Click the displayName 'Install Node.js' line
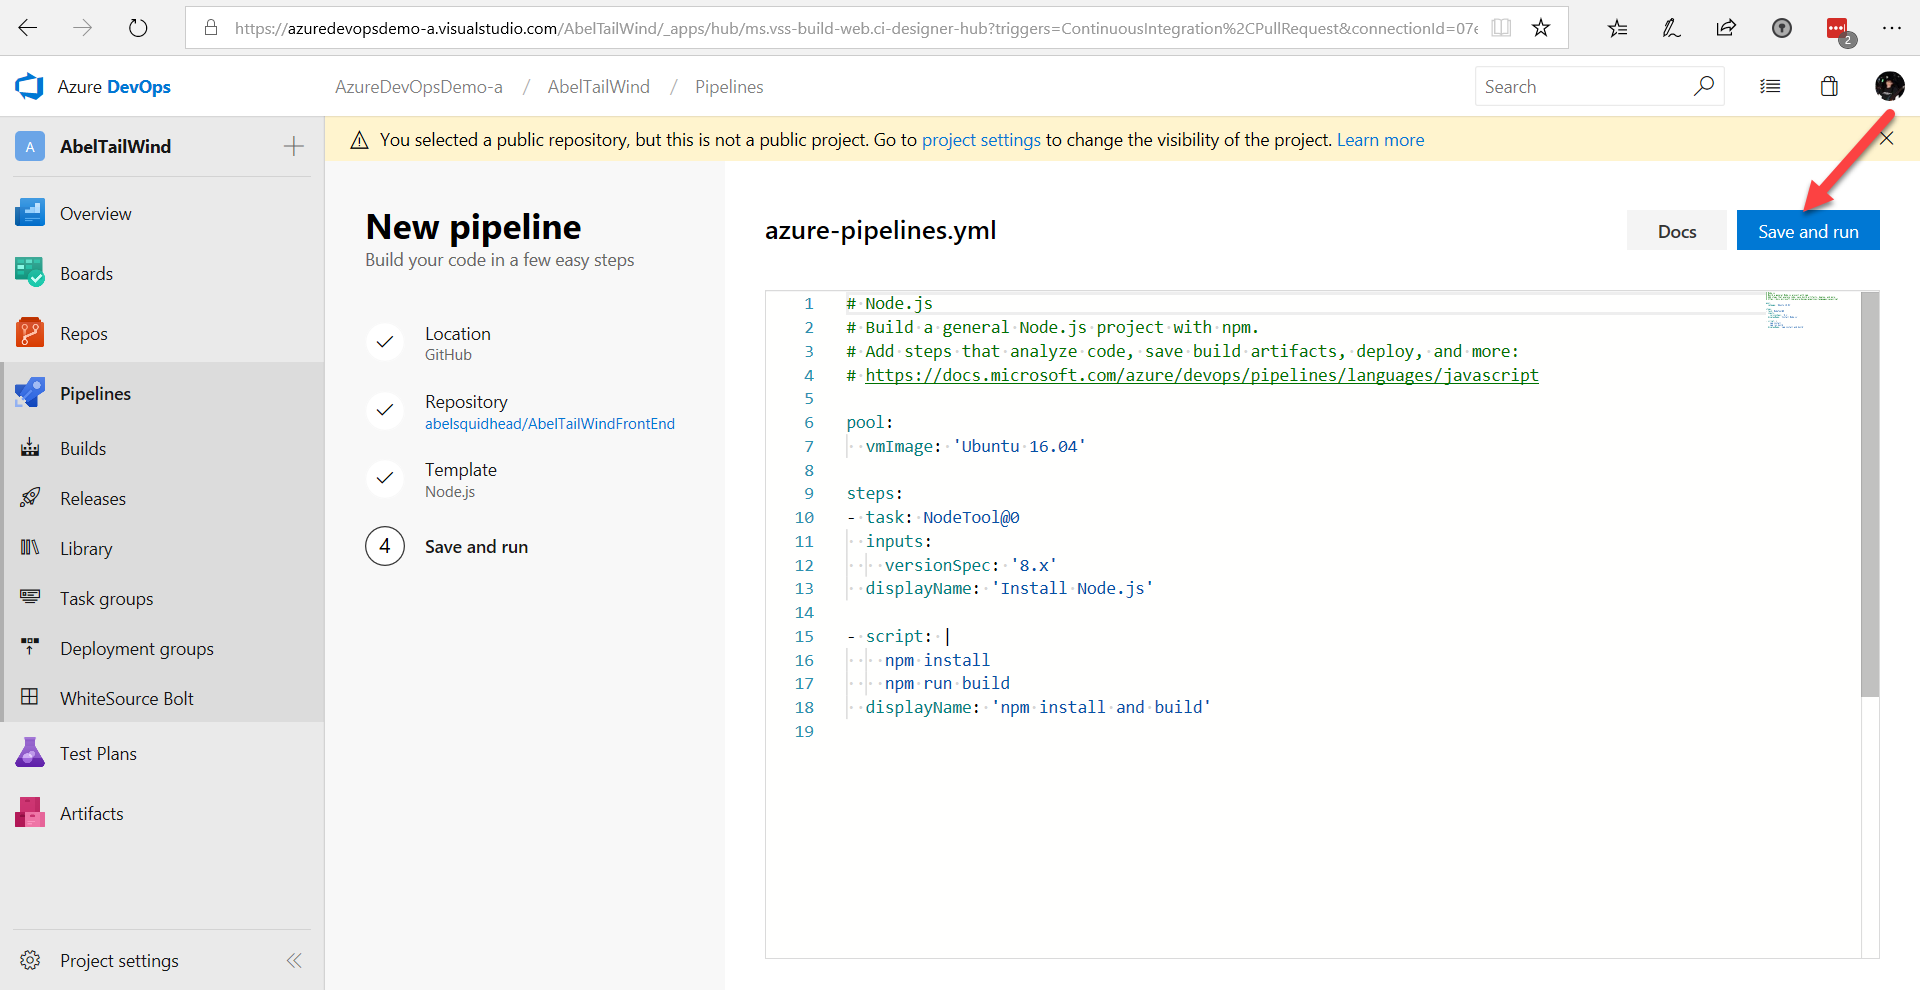The height and width of the screenshot is (990, 1920). tap(1009, 588)
